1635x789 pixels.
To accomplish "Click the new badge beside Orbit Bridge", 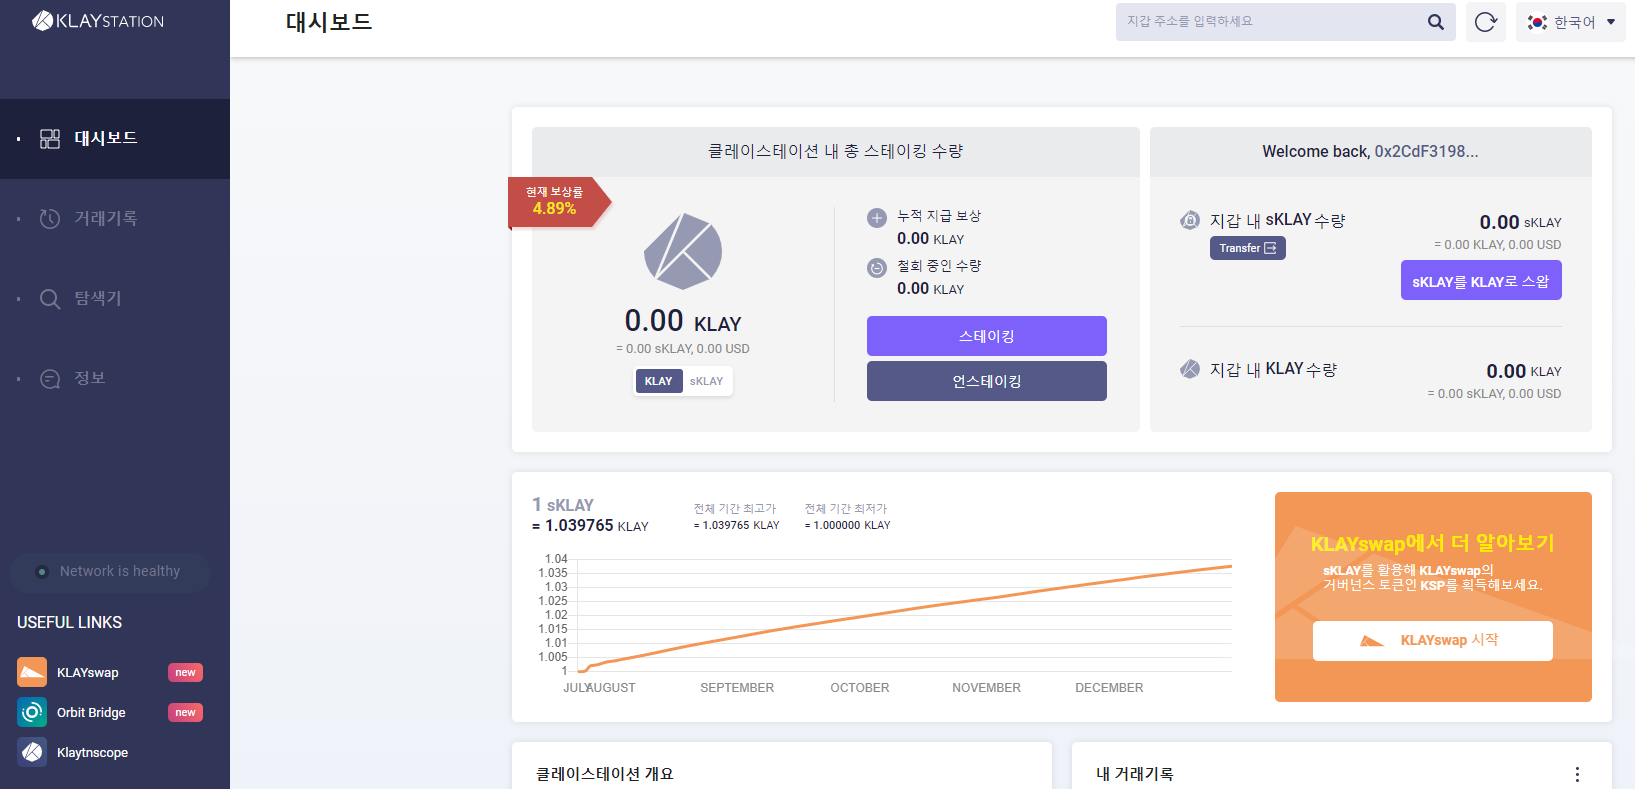I will (185, 713).
